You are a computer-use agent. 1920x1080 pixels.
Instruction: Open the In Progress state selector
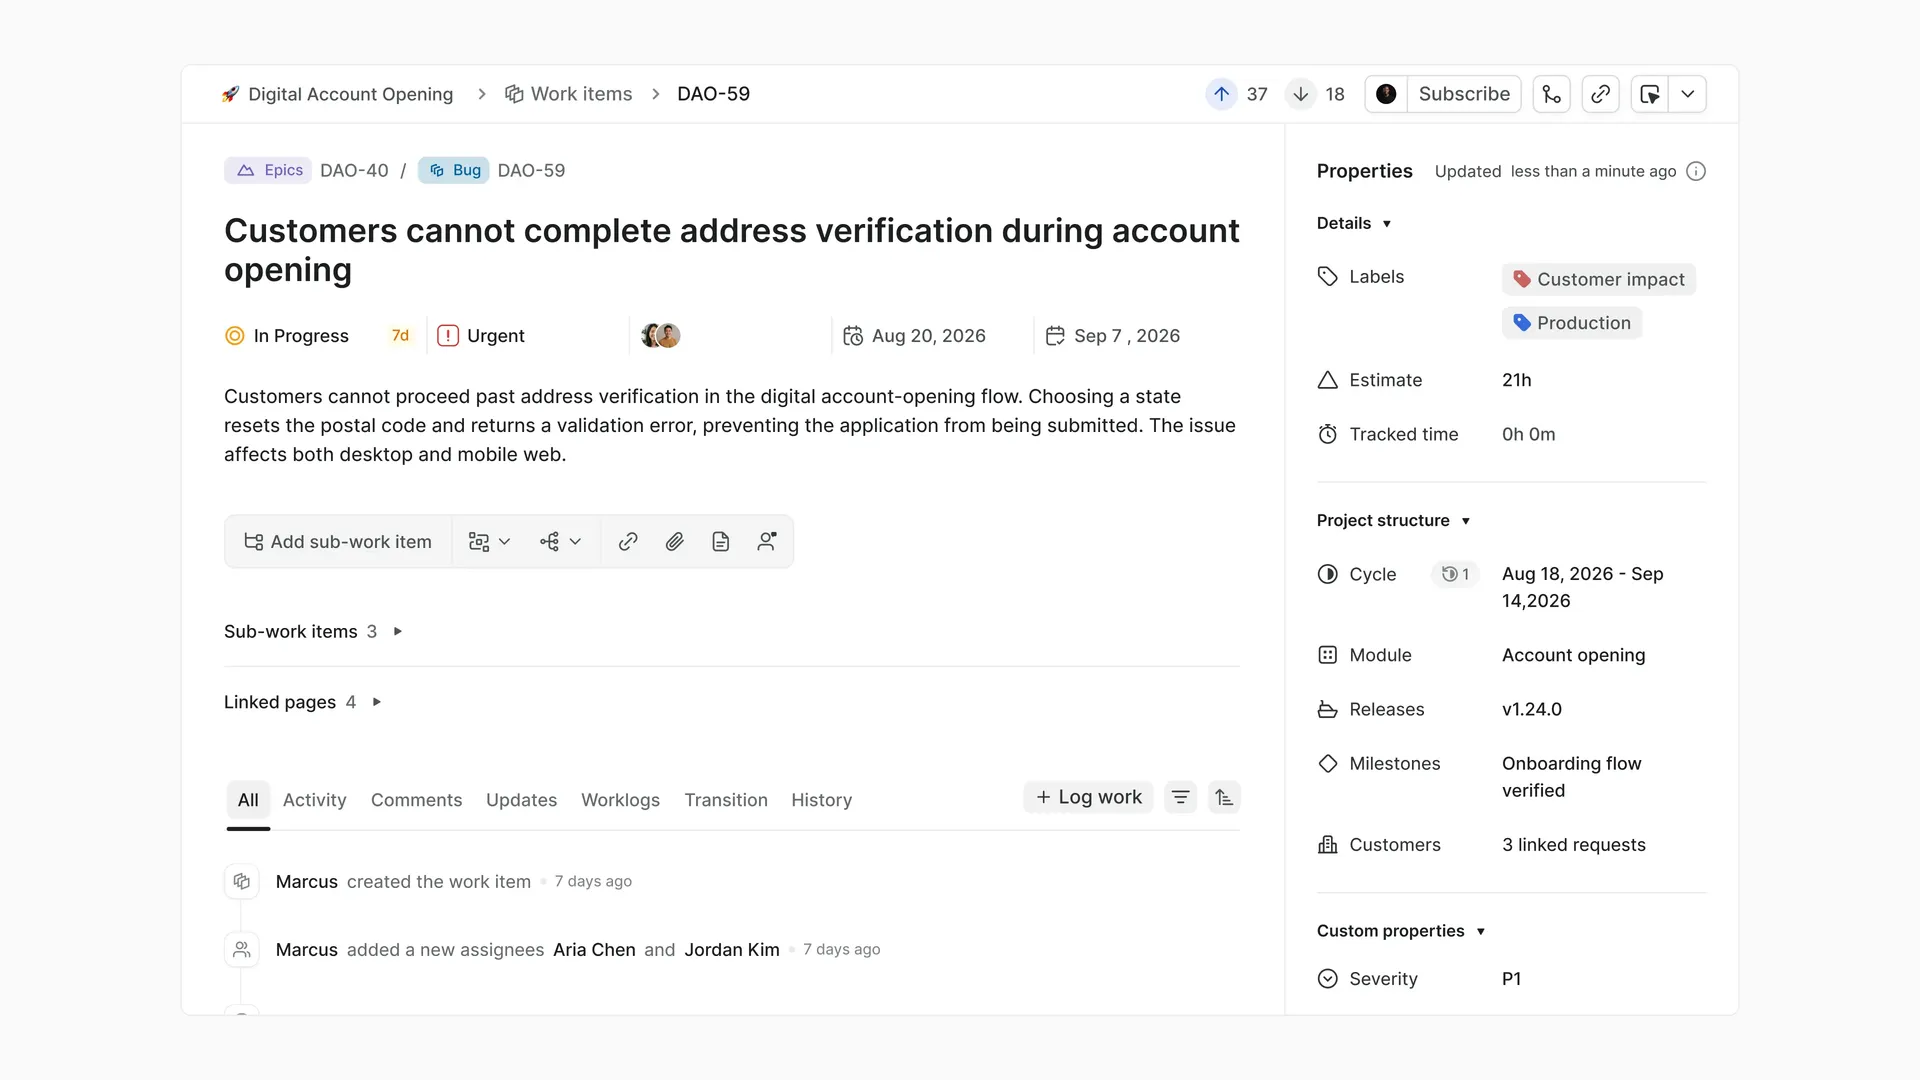(287, 336)
